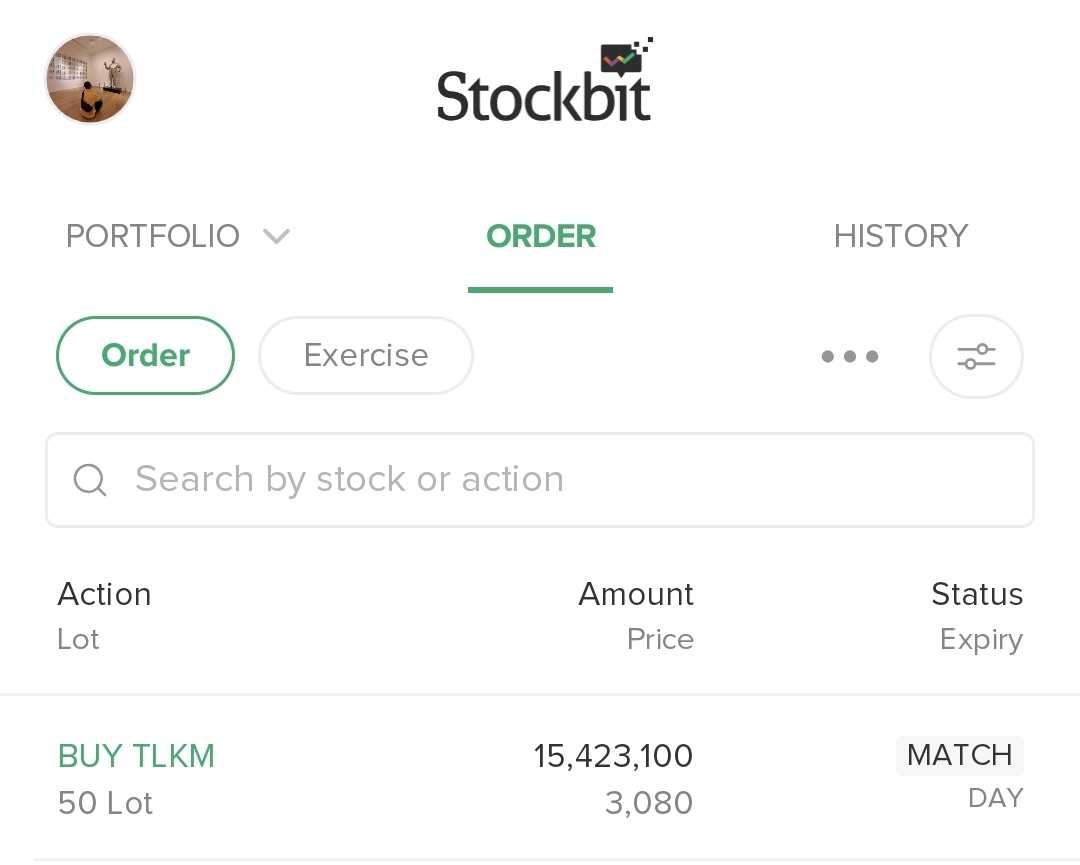Open the profile avatar picture
This screenshot has height=865, width=1080.
click(90, 79)
